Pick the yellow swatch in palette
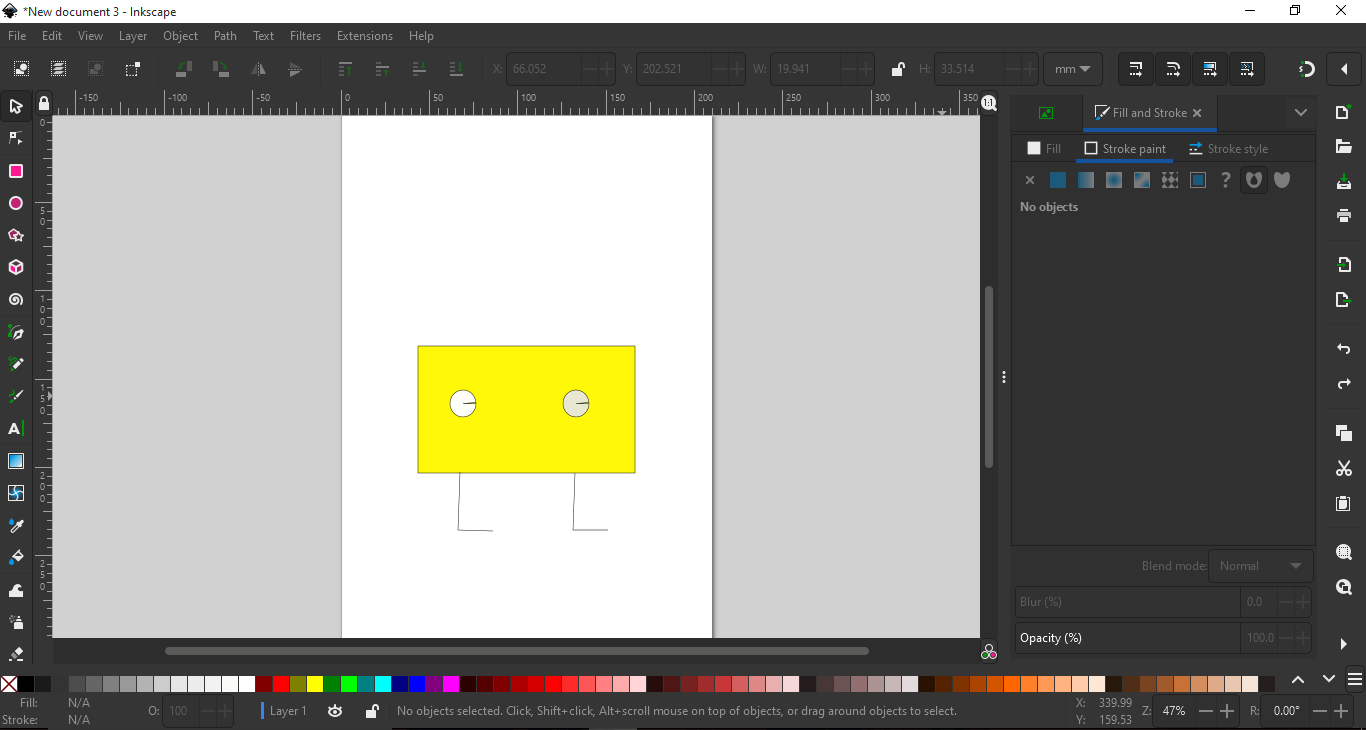The width and height of the screenshot is (1366, 730). [x=315, y=684]
